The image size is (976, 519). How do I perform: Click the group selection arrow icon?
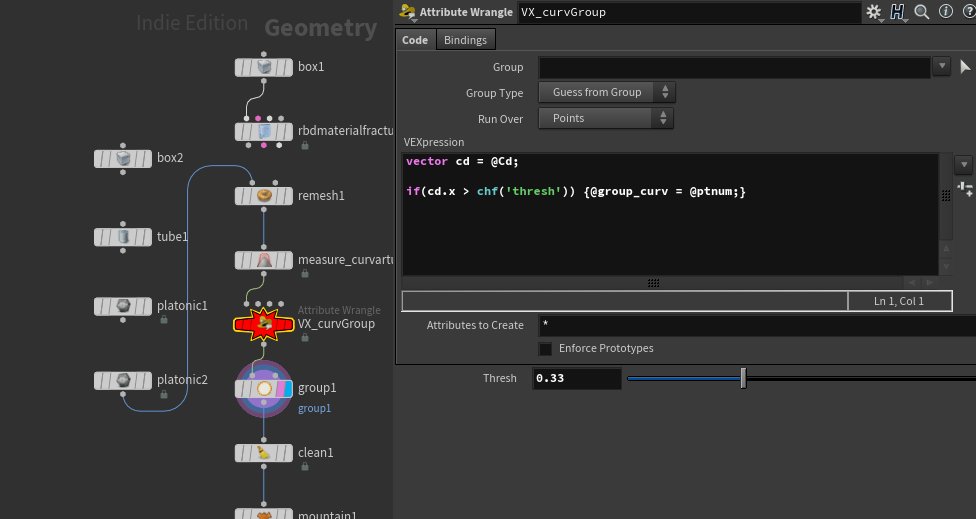pos(965,67)
